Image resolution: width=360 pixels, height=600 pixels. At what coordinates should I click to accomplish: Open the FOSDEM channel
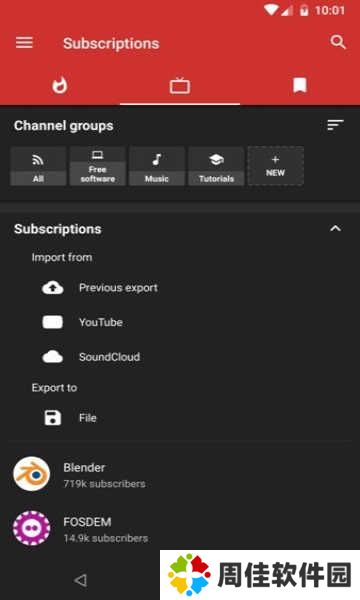click(x=180, y=529)
